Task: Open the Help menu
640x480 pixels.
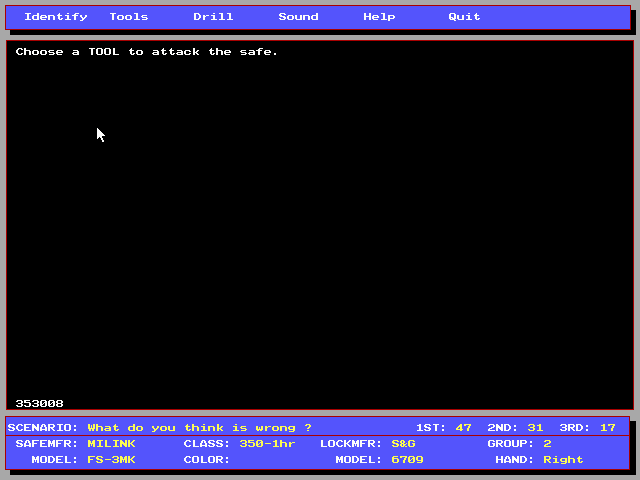Action: [379, 17]
